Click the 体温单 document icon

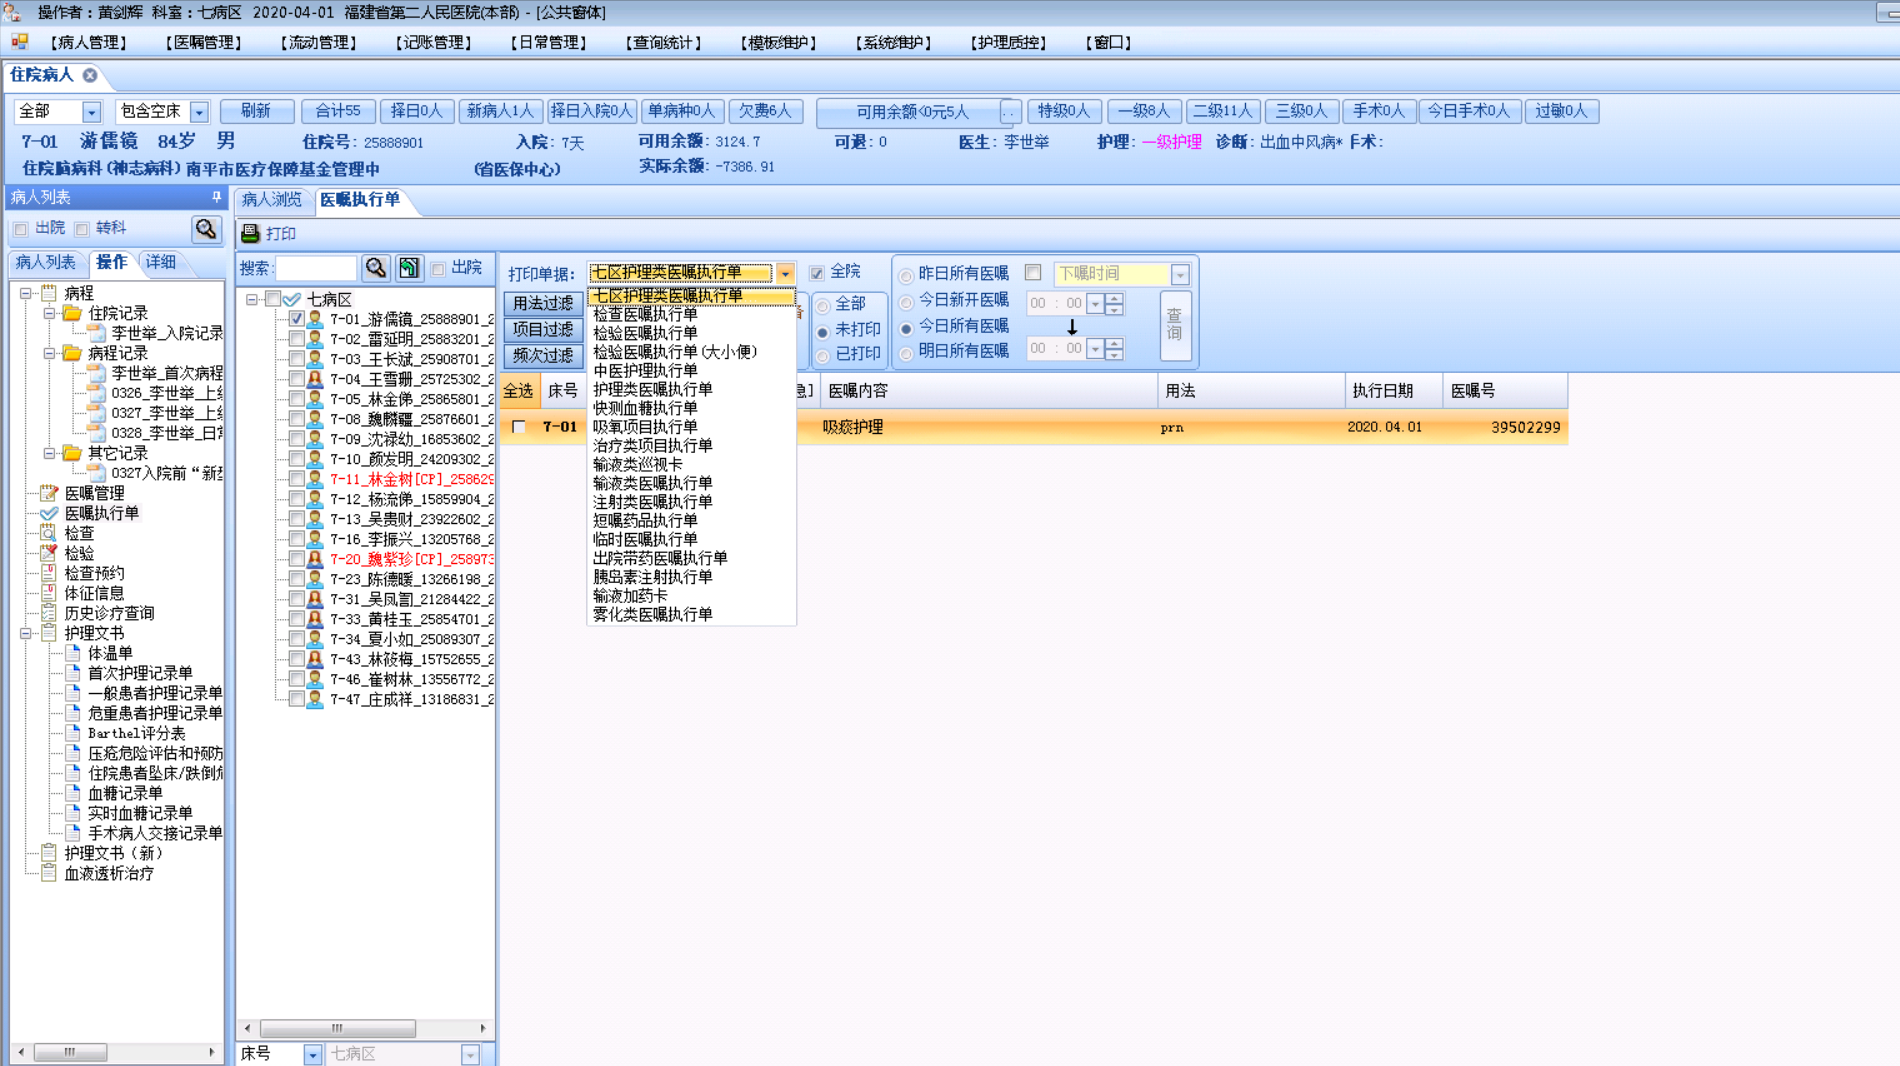point(72,653)
